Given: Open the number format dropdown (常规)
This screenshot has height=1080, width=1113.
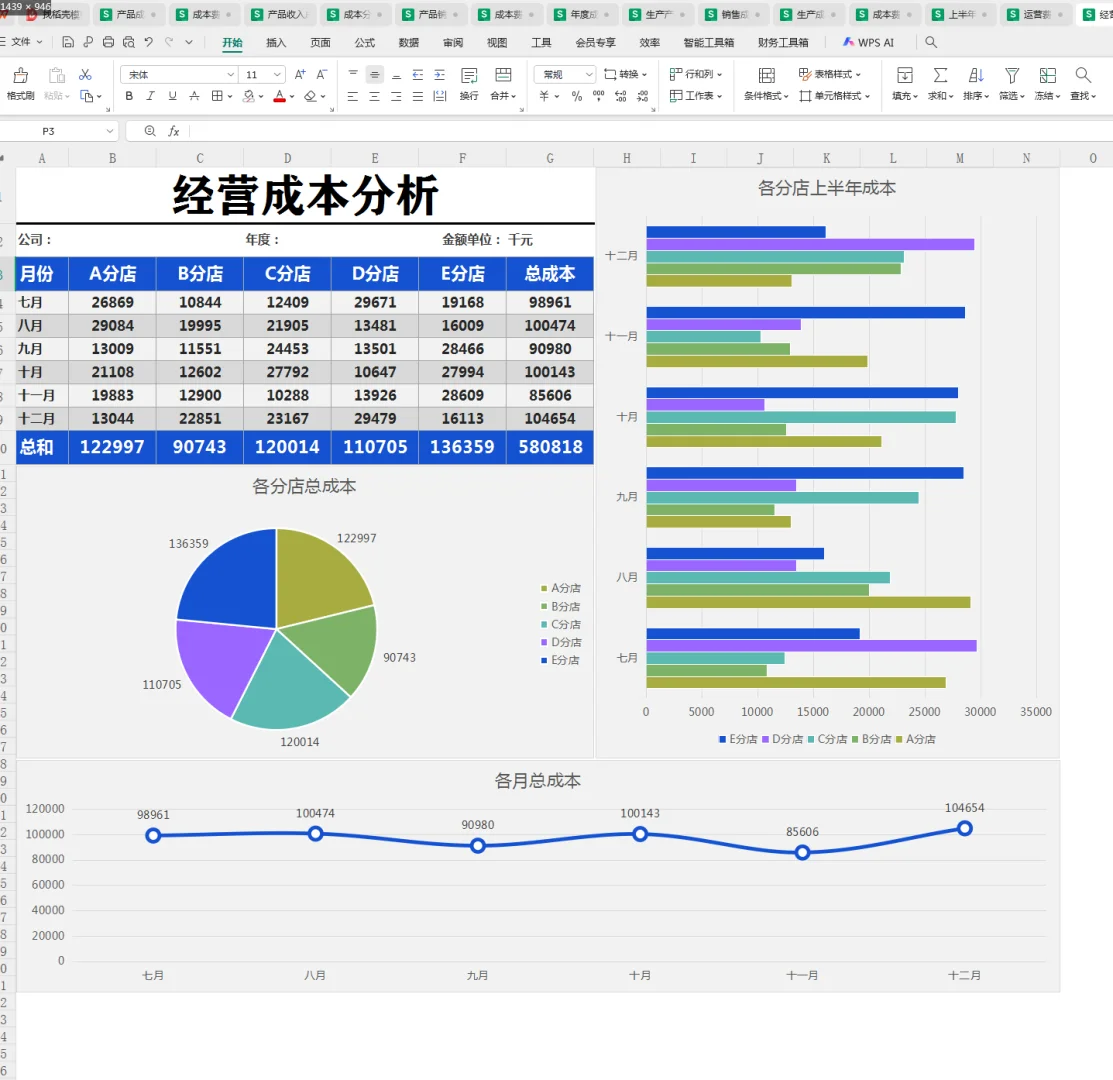Looking at the screenshot, I should coord(588,75).
